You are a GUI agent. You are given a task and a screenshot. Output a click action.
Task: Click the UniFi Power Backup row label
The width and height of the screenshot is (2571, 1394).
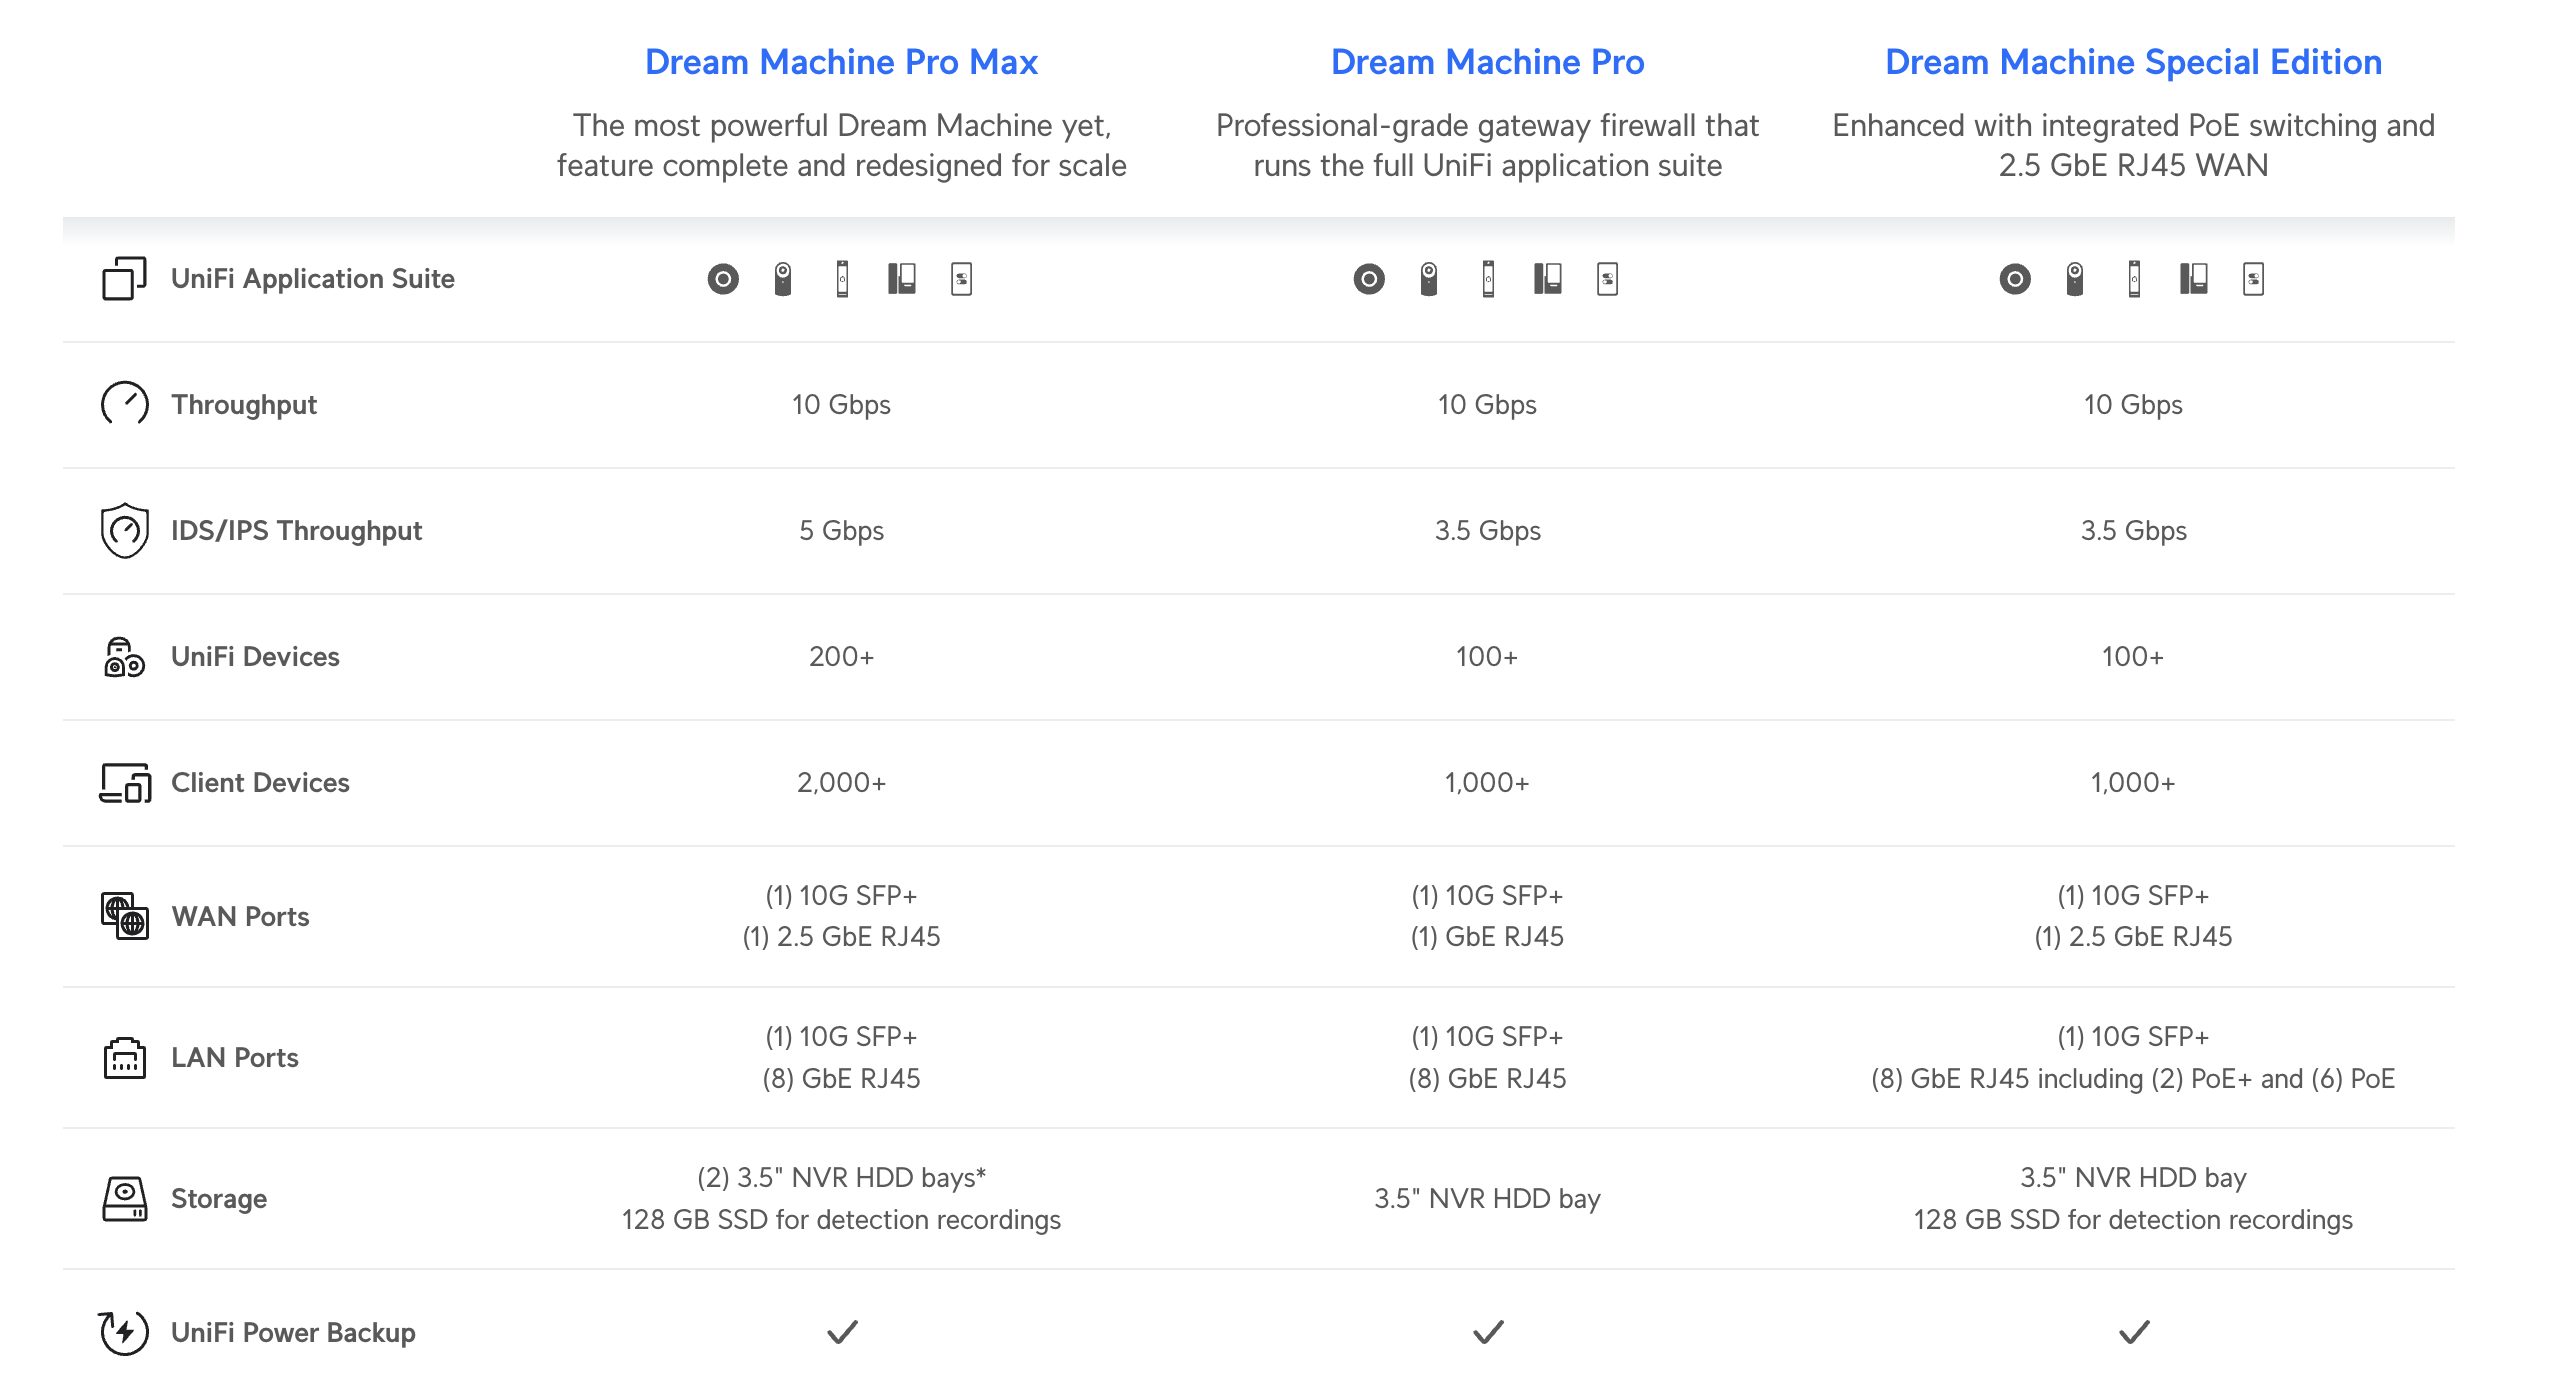(293, 1333)
